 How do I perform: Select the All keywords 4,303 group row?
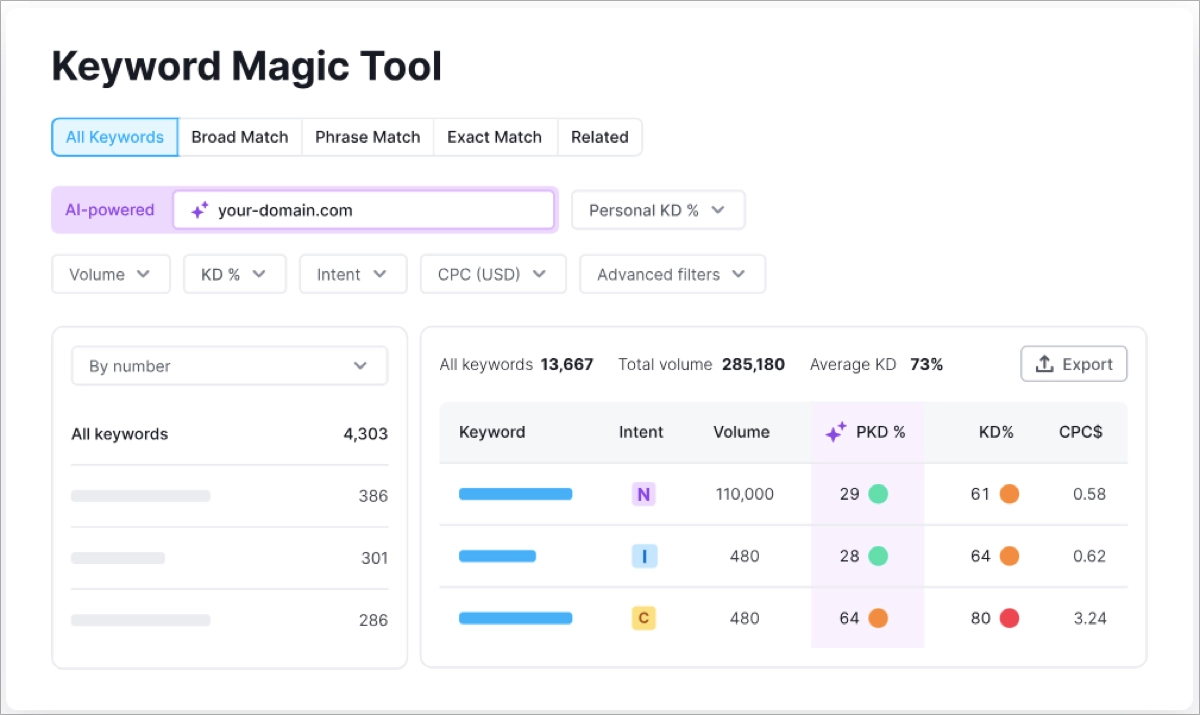[229, 434]
